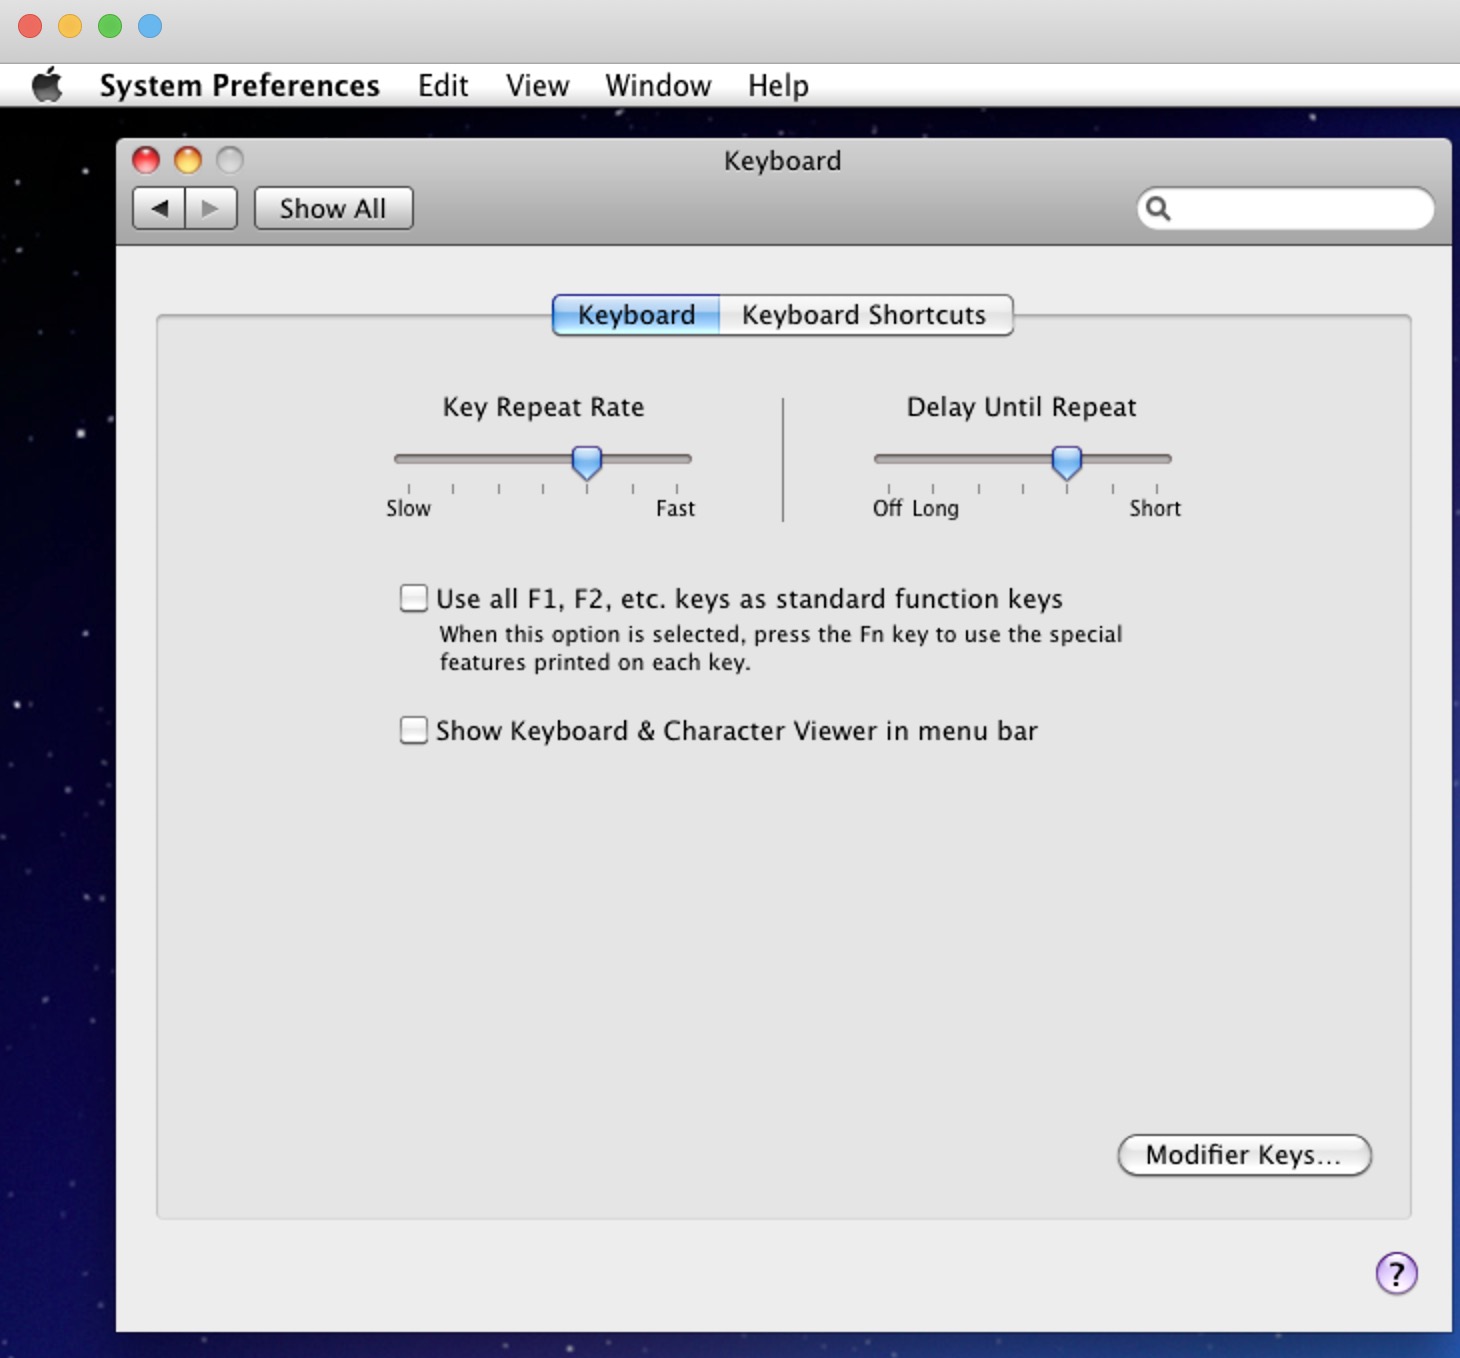The image size is (1460, 1358).
Task: Click the Show All button
Action: tap(333, 208)
